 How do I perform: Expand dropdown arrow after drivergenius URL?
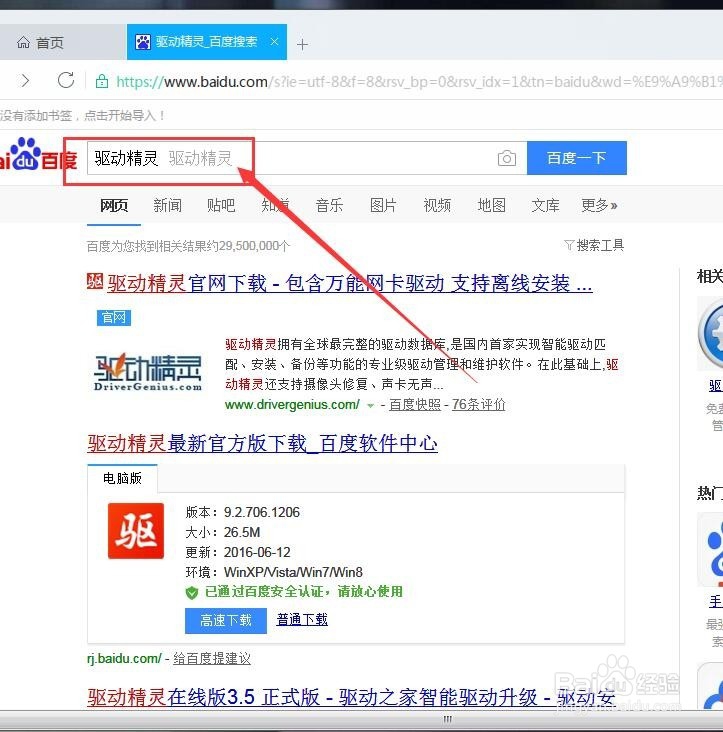pos(371,406)
